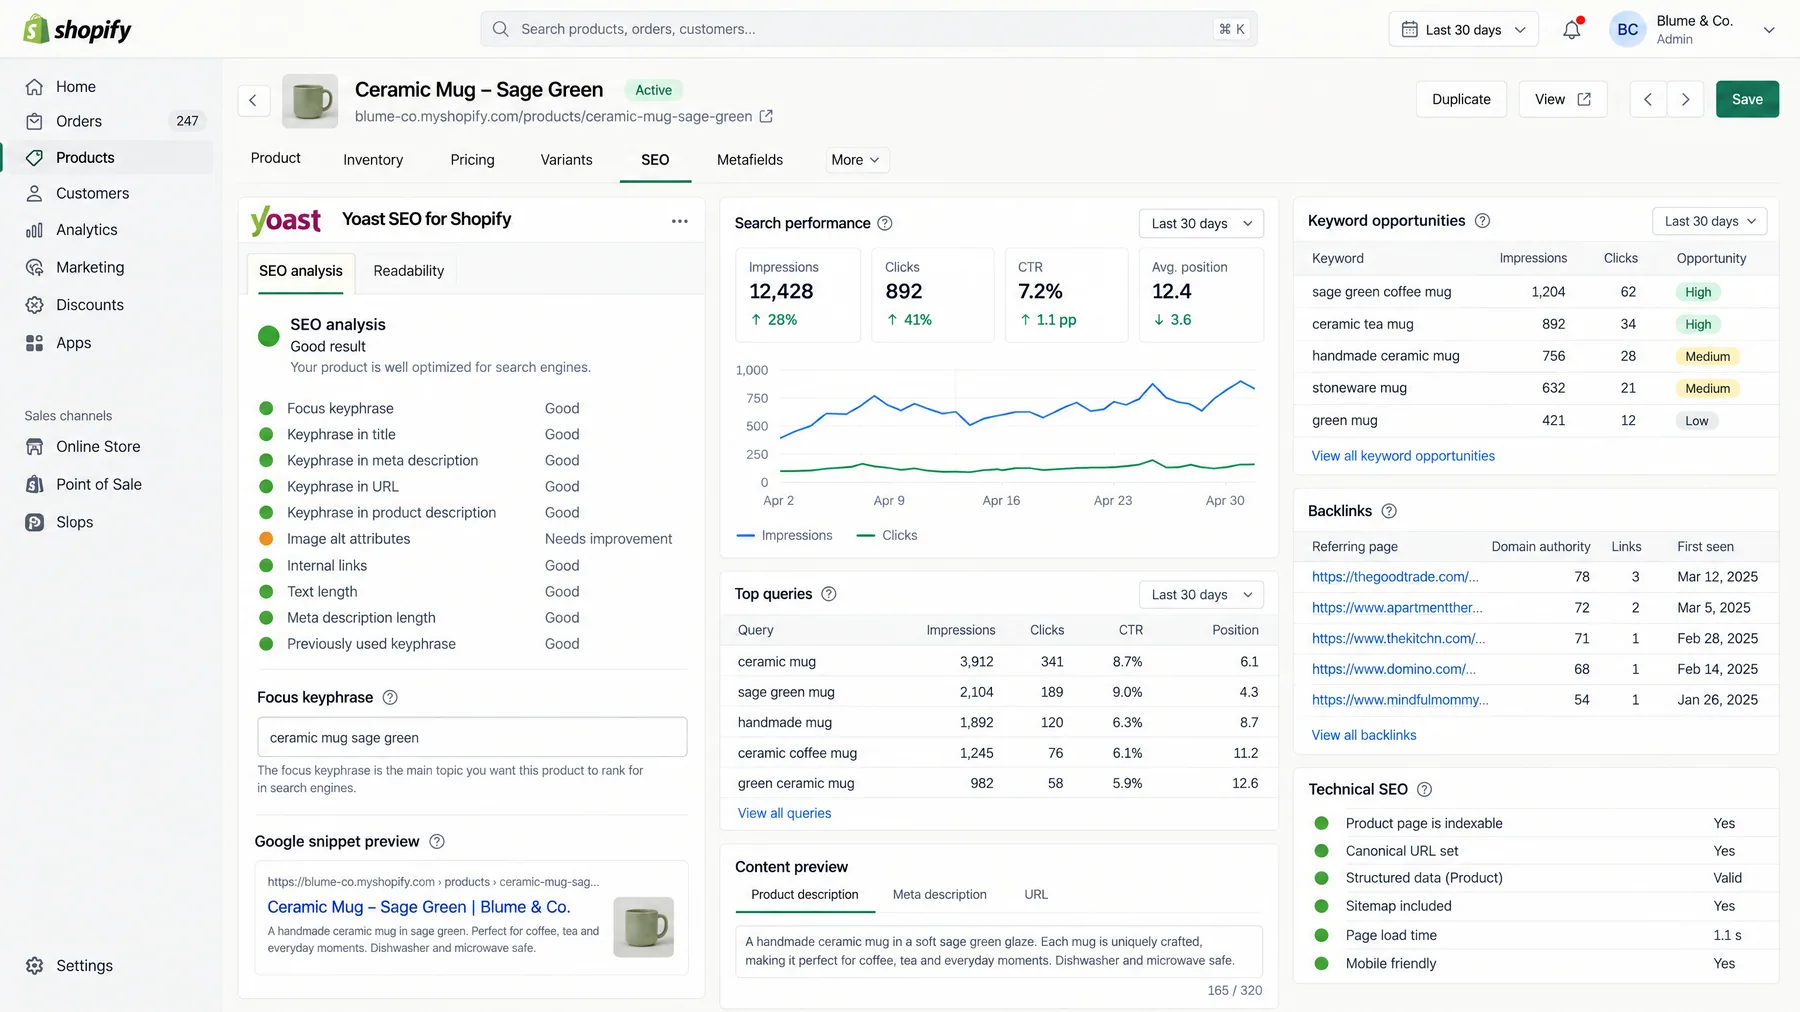This screenshot has width=1800, height=1012.
Task: Open View all keyword opportunities
Action: [x=1403, y=456]
